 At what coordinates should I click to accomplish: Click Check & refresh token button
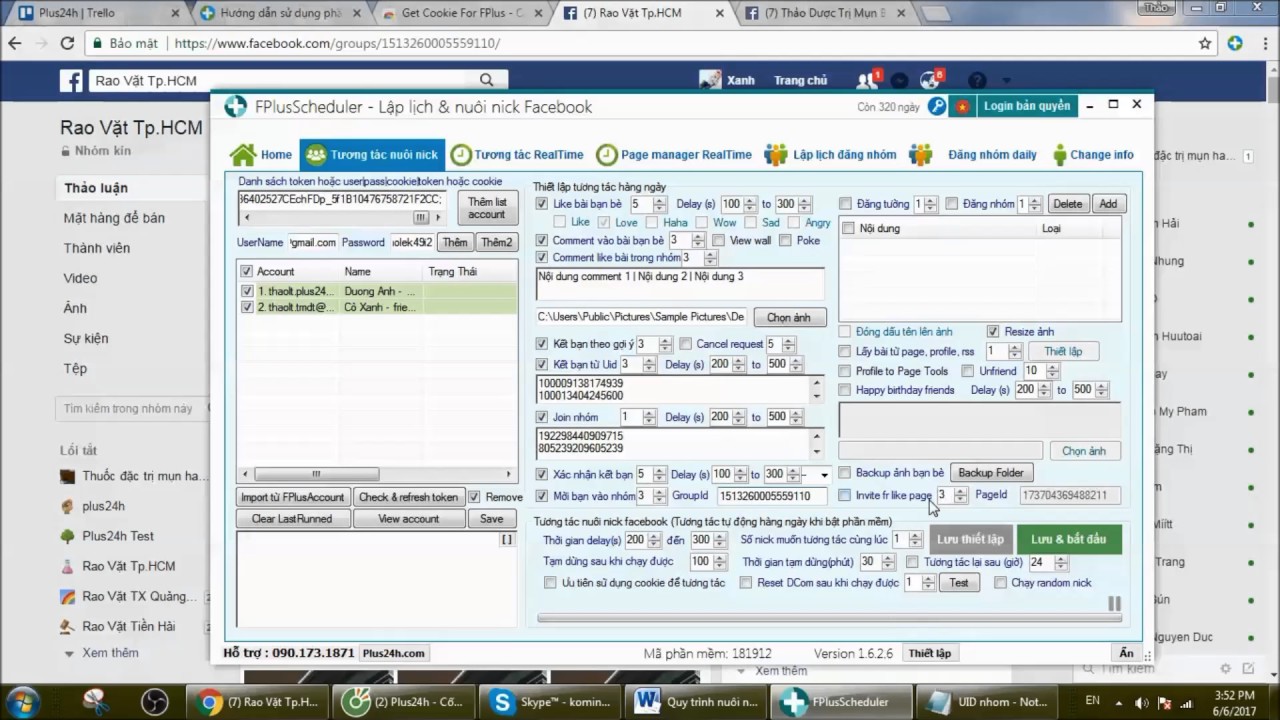pos(408,497)
